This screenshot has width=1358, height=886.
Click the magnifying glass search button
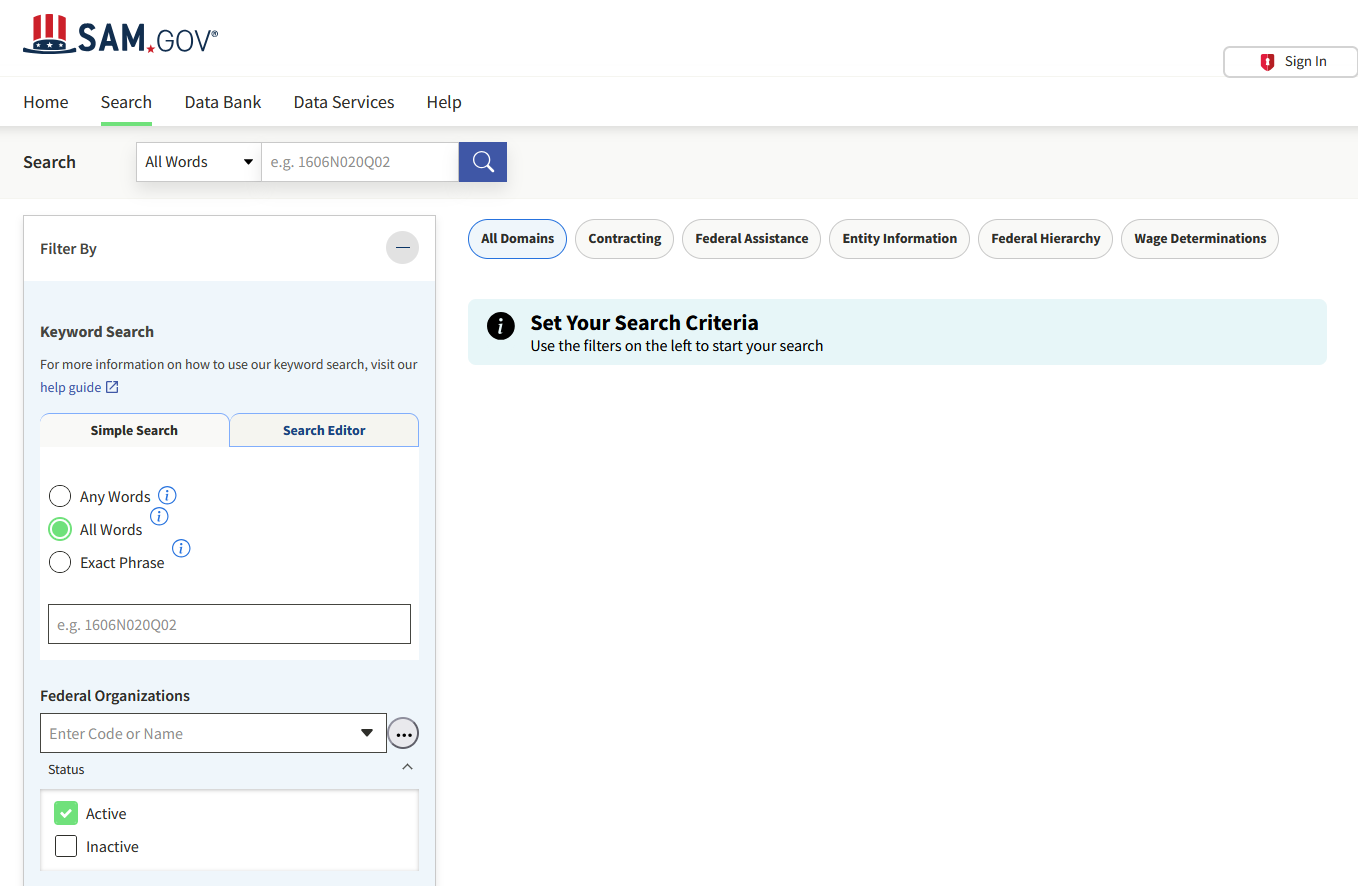pyautogui.click(x=483, y=162)
